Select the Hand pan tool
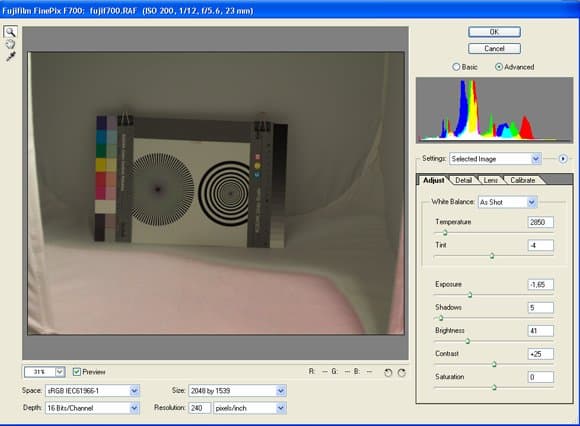Screen dimensions: 580x426 pyautogui.click(x=10, y=44)
